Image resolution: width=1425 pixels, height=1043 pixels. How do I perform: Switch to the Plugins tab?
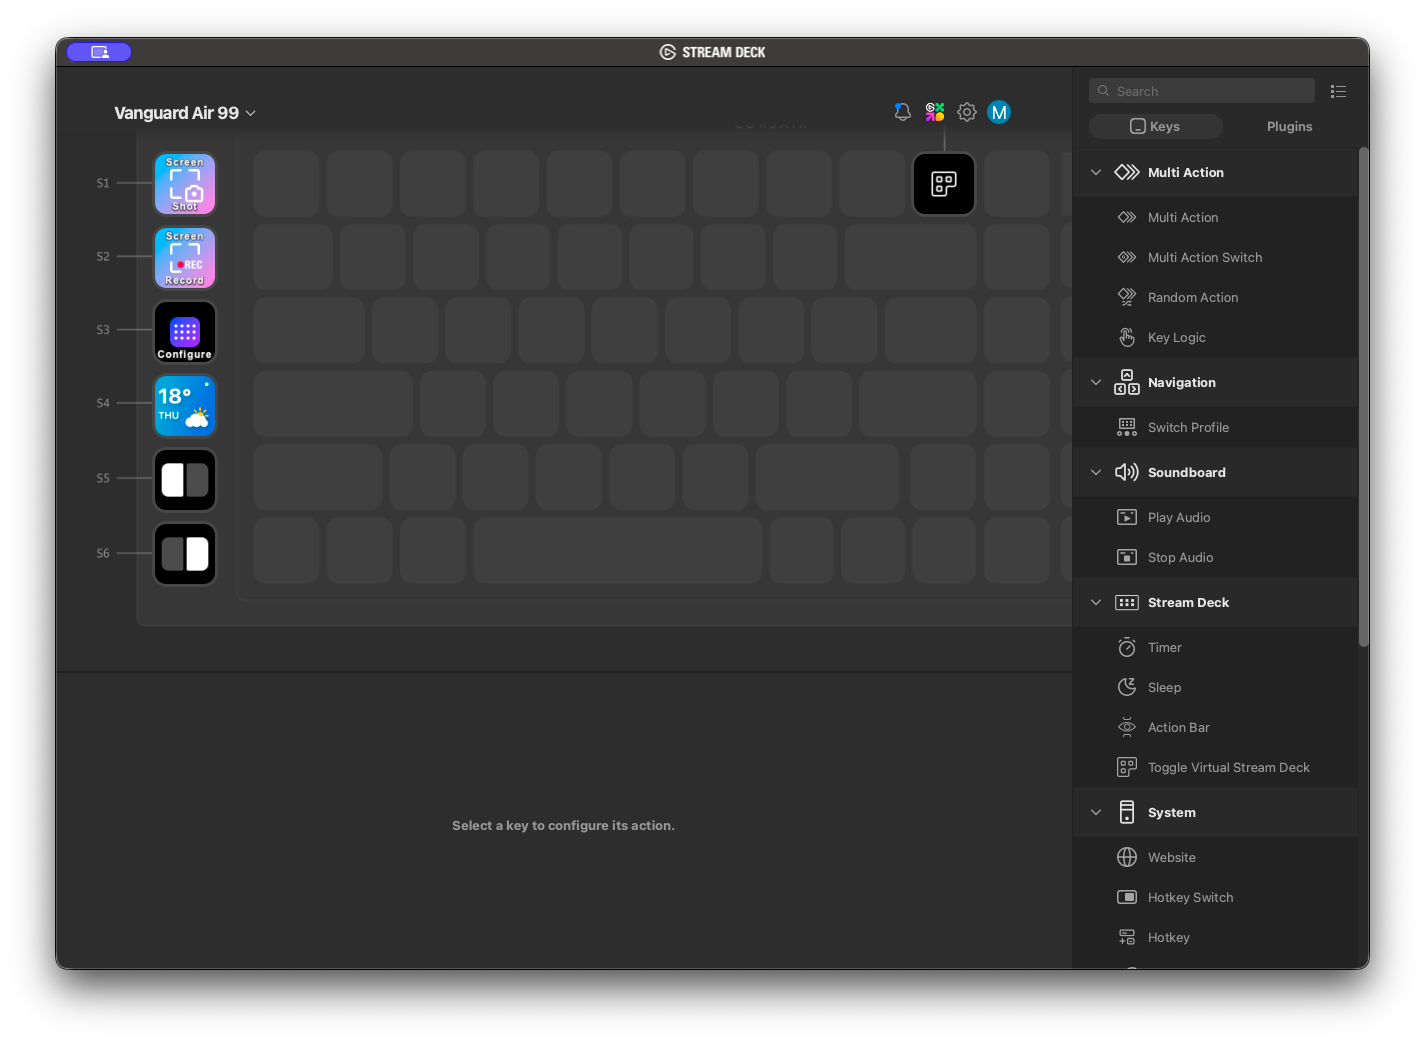(x=1289, y=126)
